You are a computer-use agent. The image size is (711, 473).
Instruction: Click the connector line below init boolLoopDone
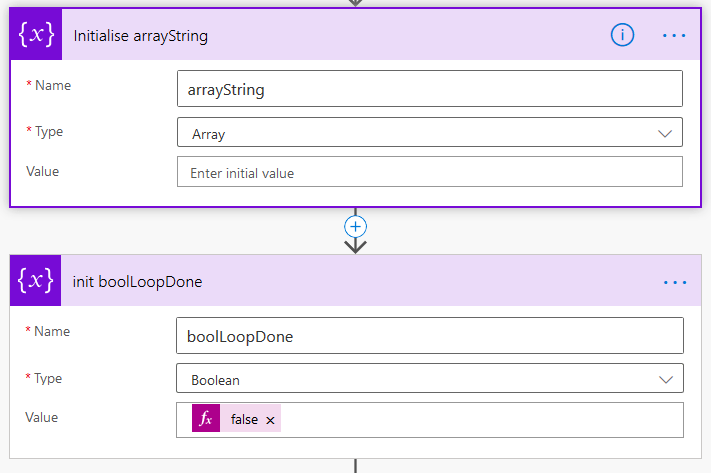tap(355, 466)
